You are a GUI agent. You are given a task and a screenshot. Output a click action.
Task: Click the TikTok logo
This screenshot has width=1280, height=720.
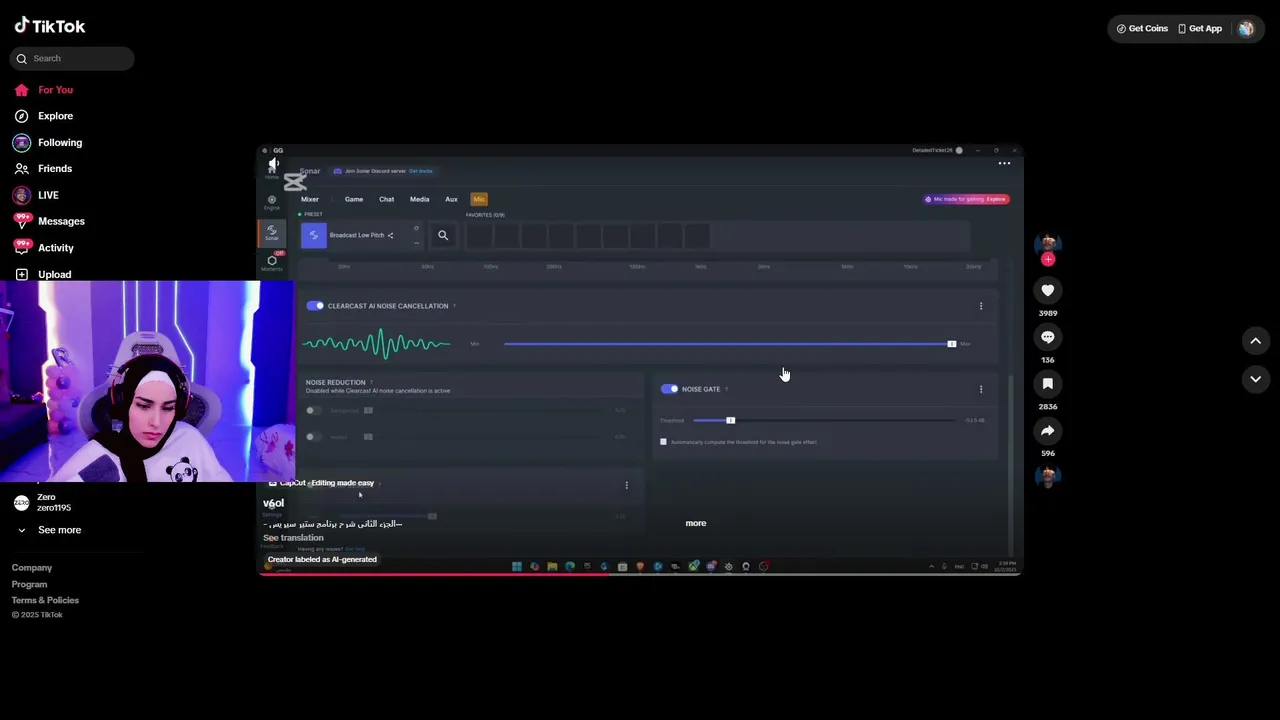pos(50,26)
